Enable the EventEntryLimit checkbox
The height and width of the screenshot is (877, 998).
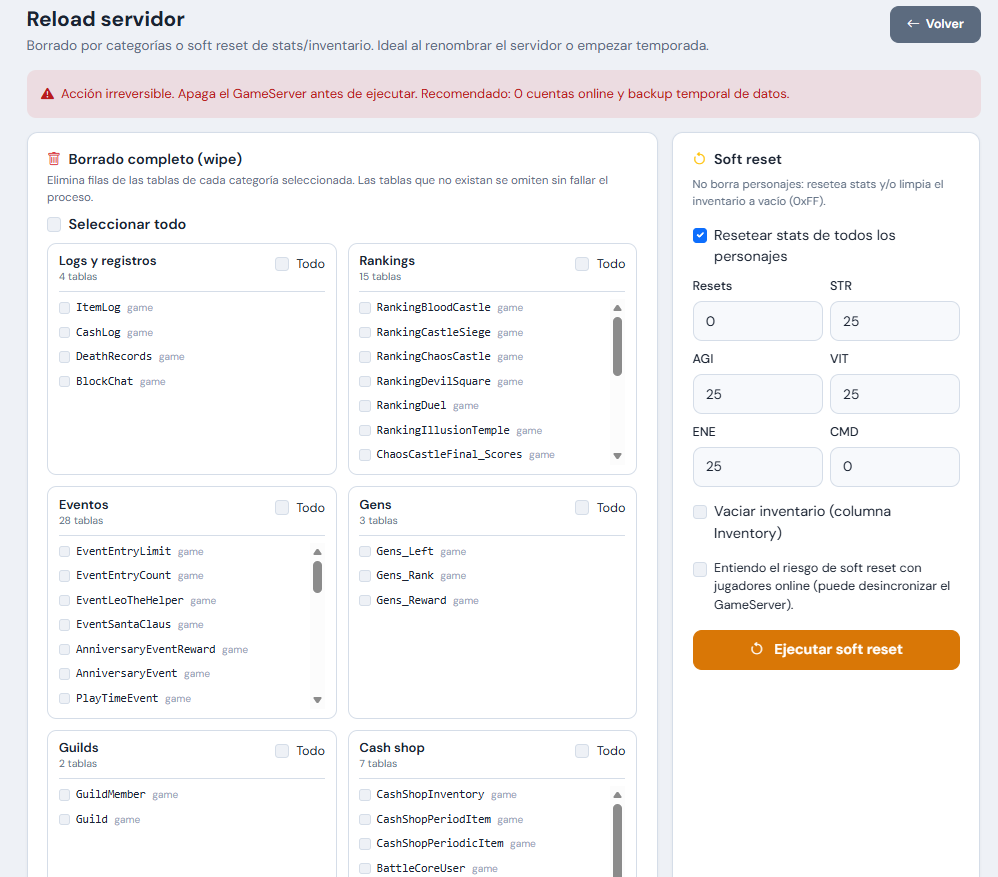pos(64,551)
